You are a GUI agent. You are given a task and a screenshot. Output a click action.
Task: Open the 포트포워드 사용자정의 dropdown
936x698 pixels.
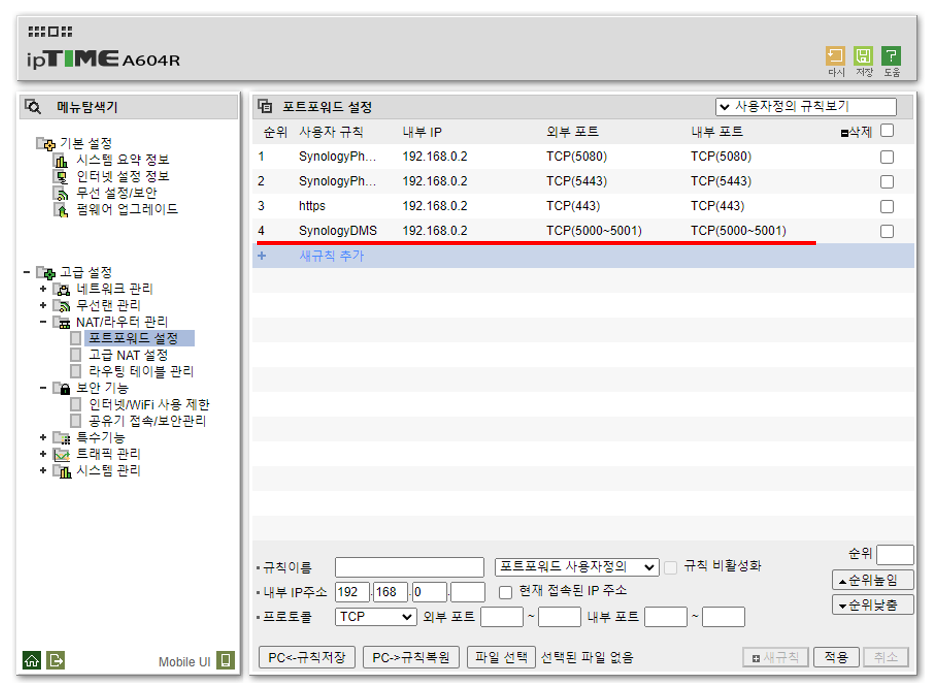click(577, 567)
